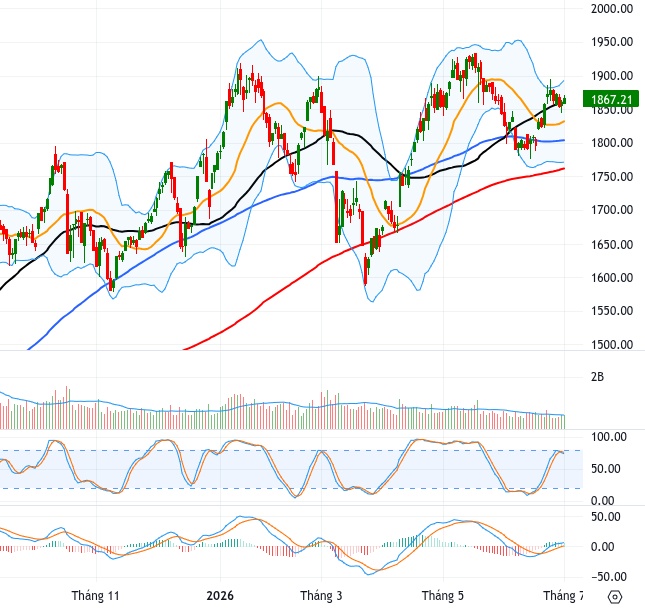Select the 1600.00 price axis label
The image size is (645, 609).
[x=612, y=277]
